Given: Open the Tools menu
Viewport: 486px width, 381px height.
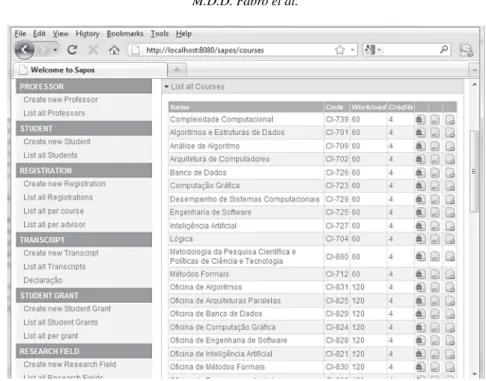Looking at the screenshot, I should tap(160, 34).
